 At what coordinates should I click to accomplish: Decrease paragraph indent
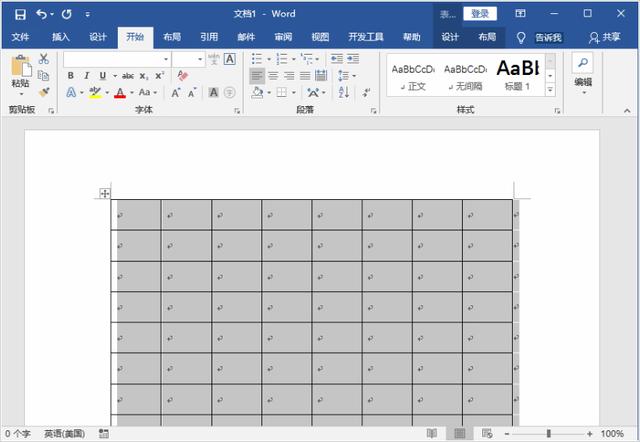337,59
